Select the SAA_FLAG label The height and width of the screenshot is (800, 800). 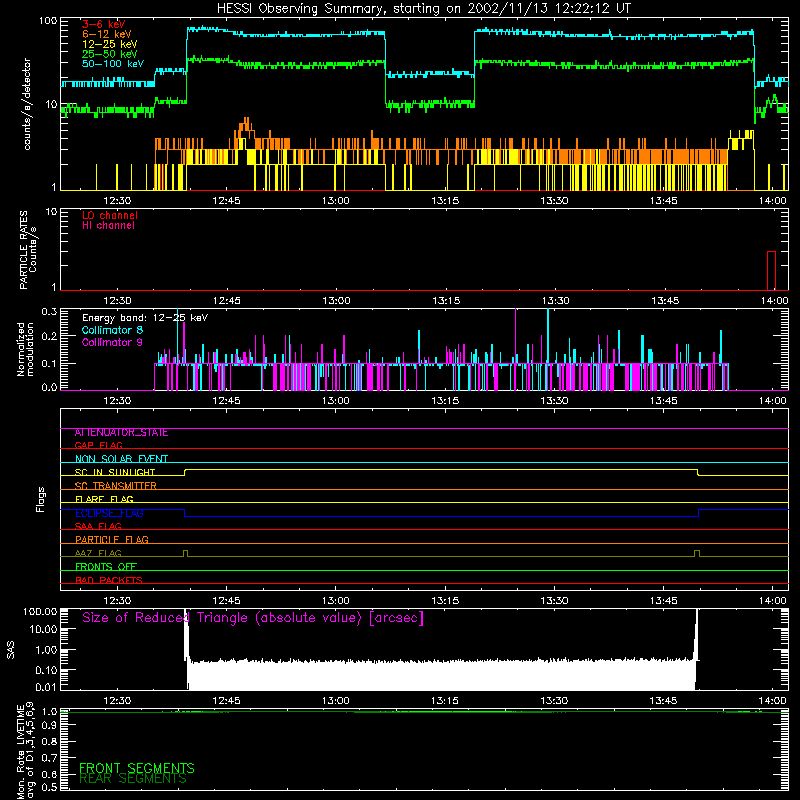tap(98, 526)
